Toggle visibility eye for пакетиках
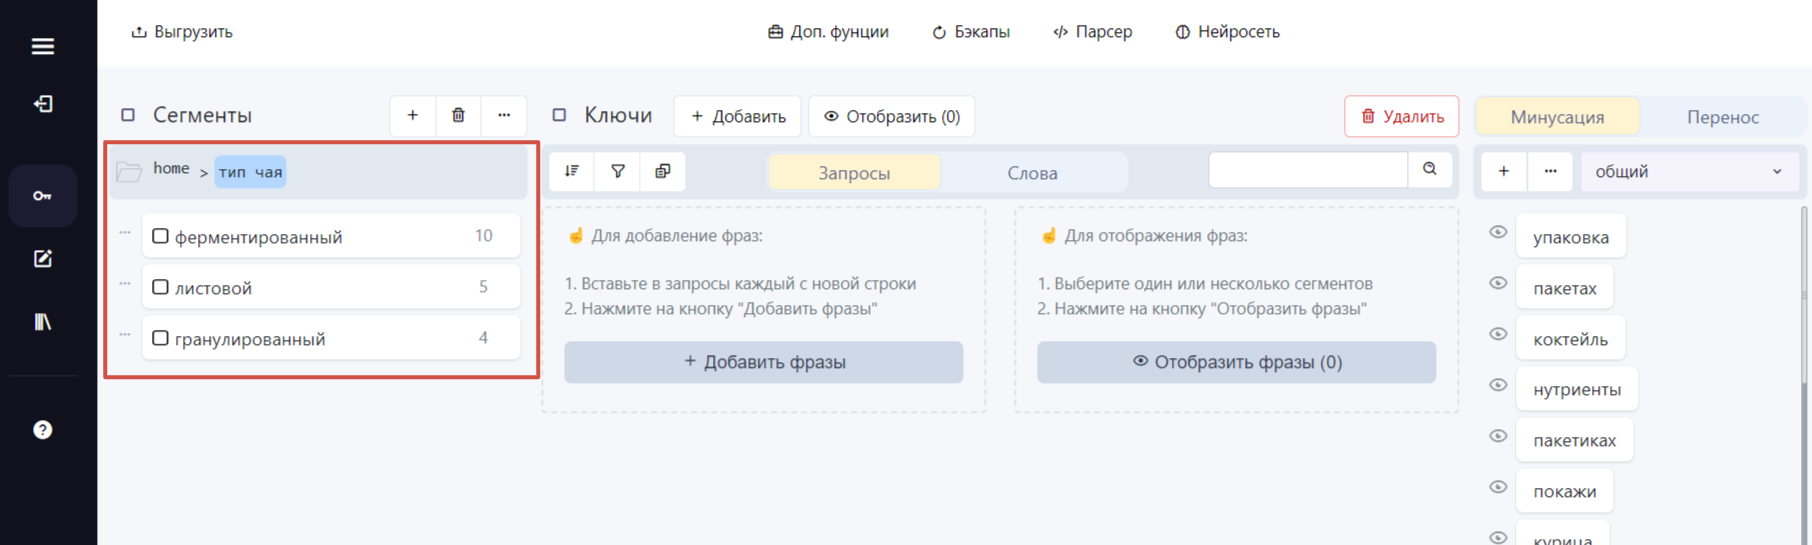 (x=1498, y=436)
